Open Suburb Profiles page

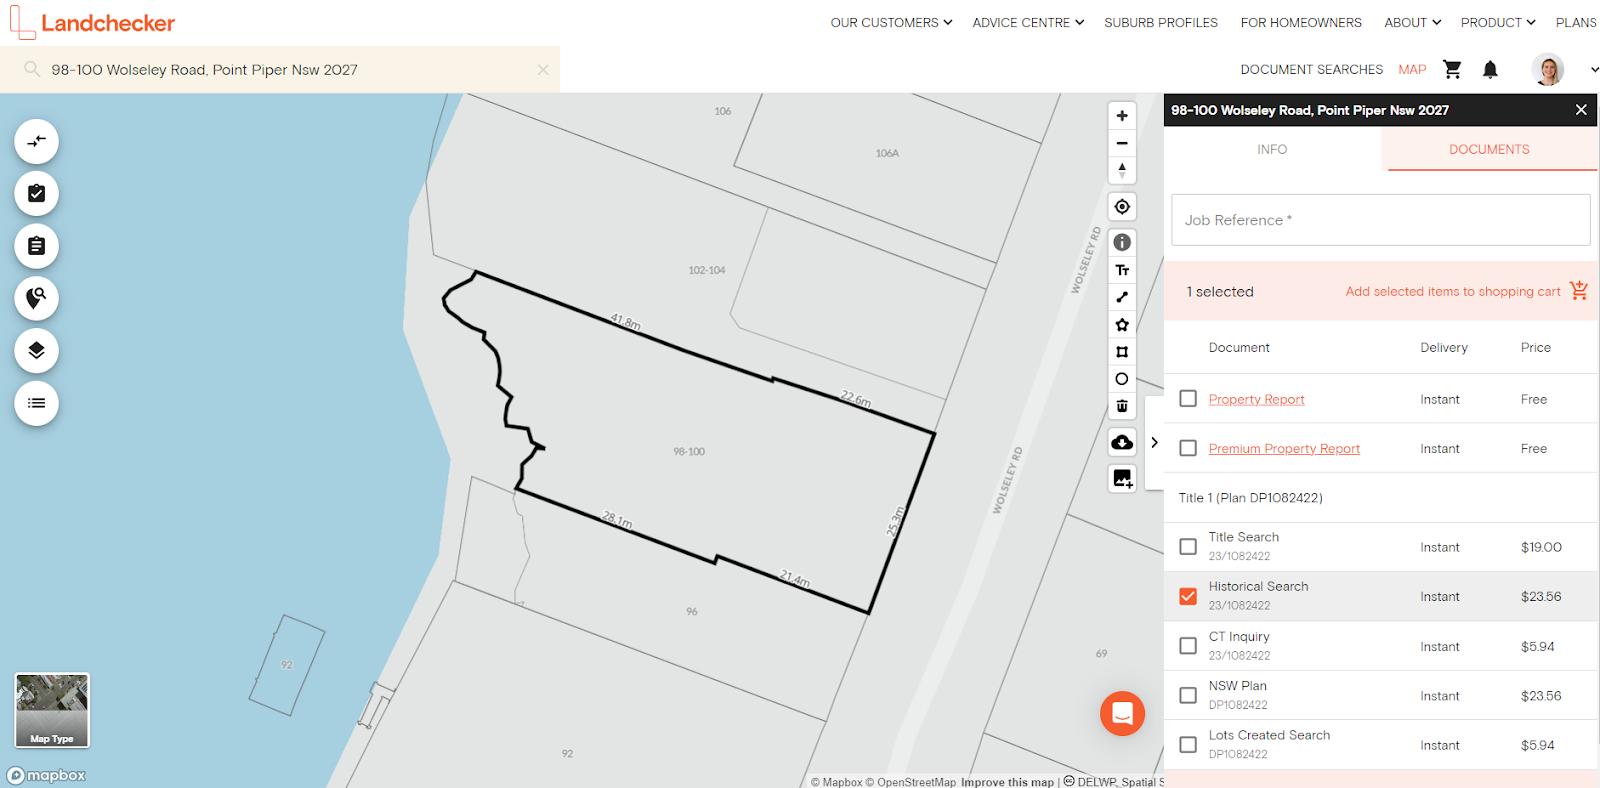tap(1161, 22)
